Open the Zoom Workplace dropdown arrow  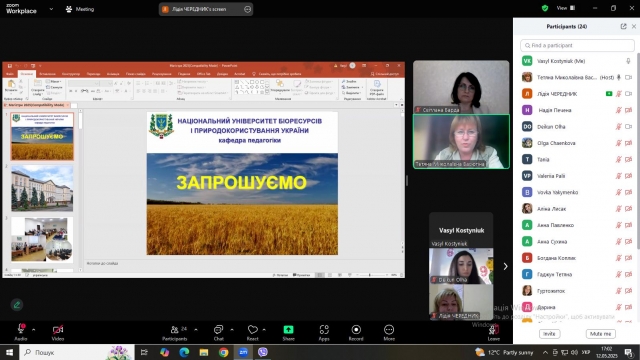51,9
